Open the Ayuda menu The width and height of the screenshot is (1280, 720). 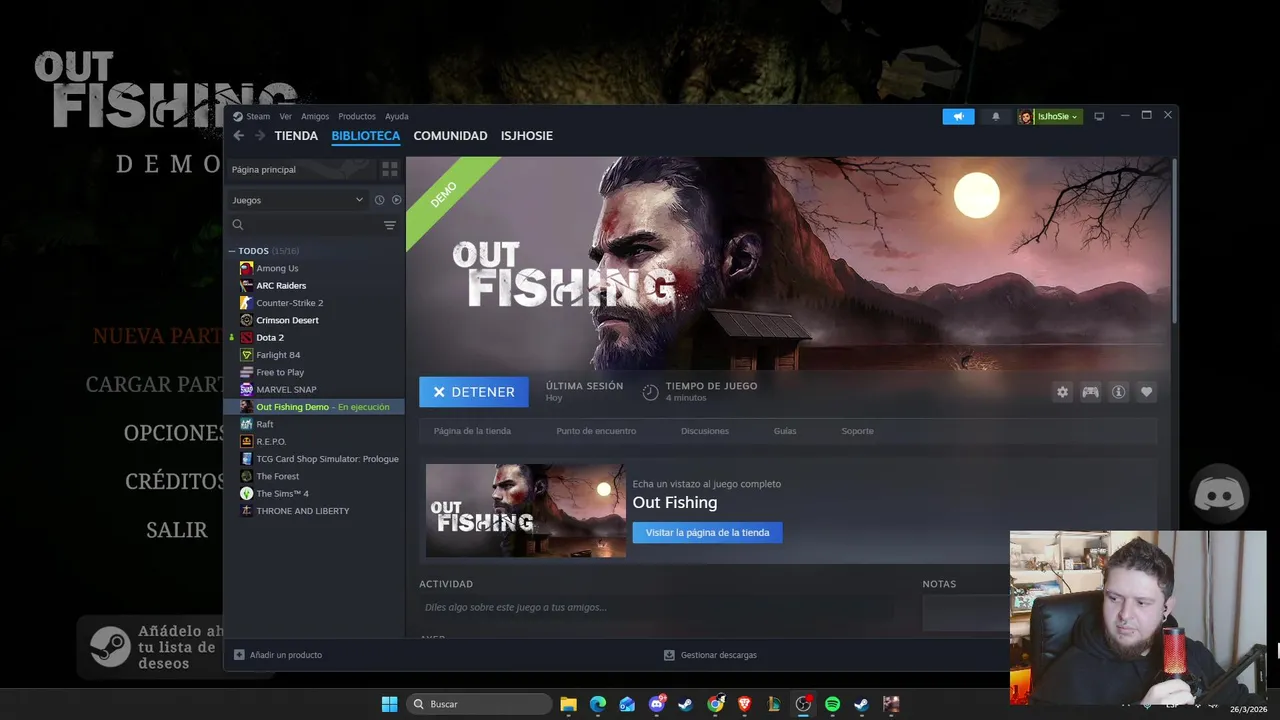point(397,116)
